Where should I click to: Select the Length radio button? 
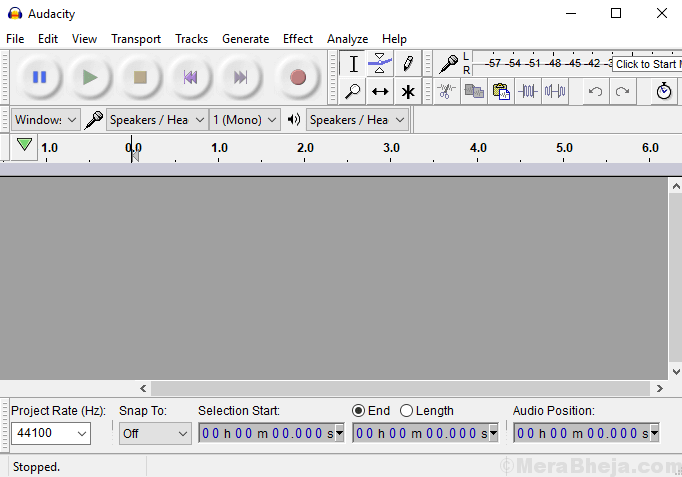tap(406, 410)
